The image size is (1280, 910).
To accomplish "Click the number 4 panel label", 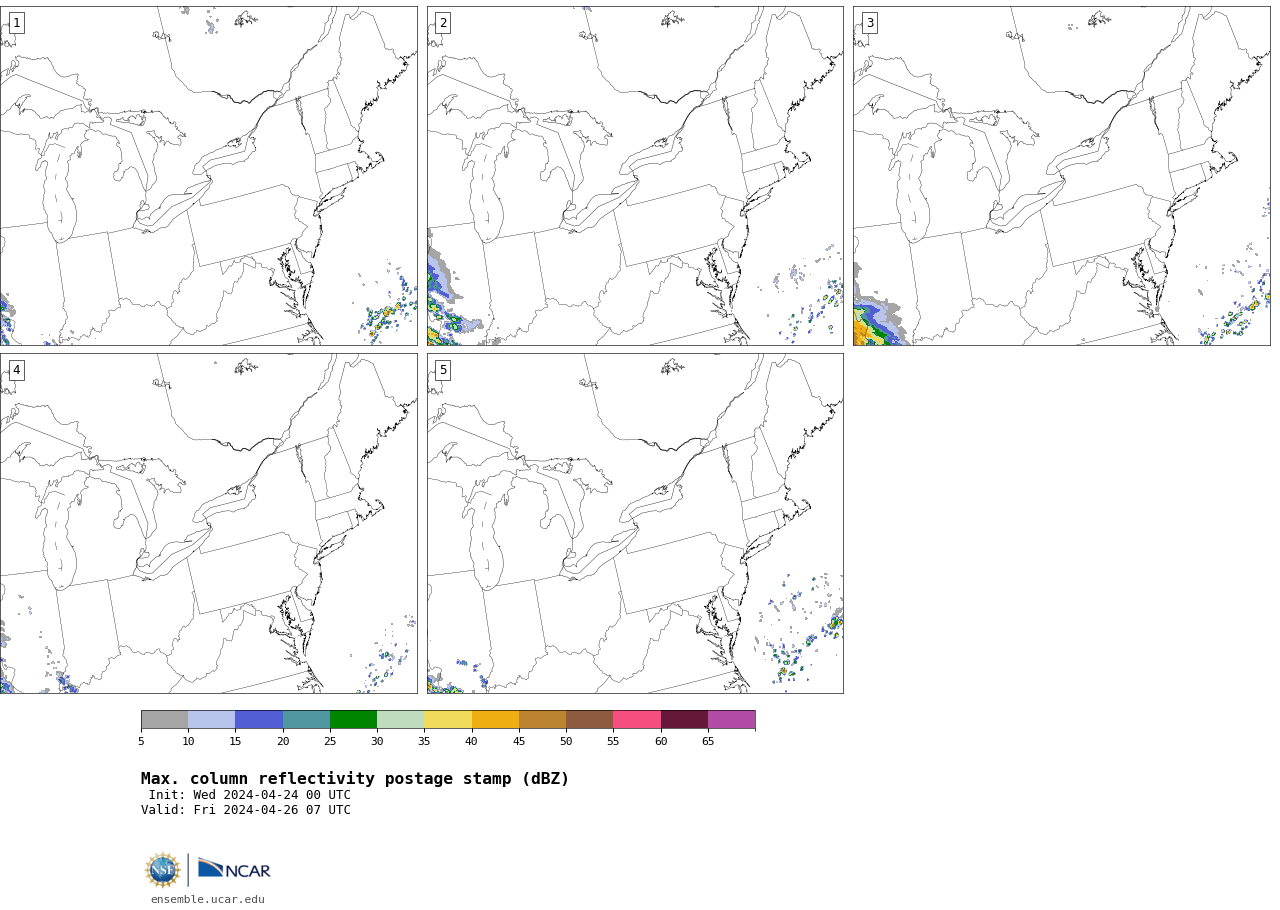I will click(16, 370).
